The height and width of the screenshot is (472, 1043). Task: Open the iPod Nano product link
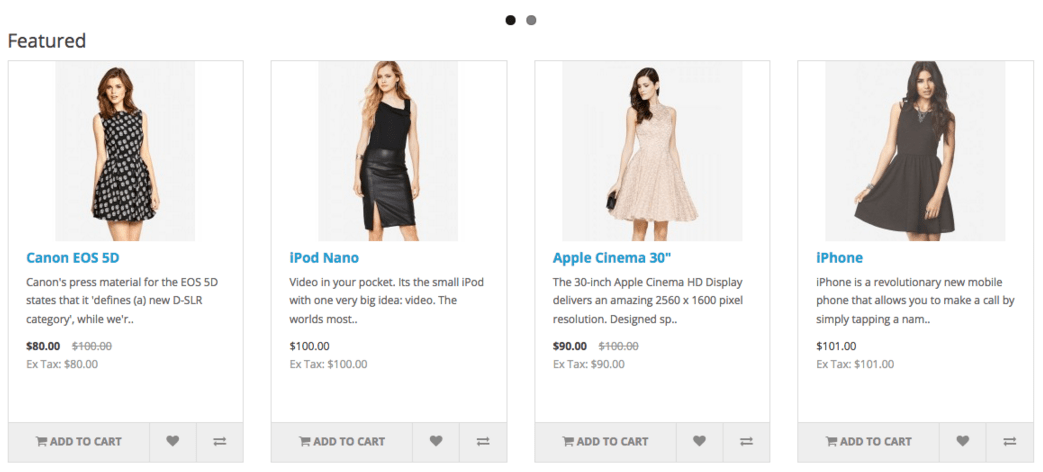pos(324,258)
